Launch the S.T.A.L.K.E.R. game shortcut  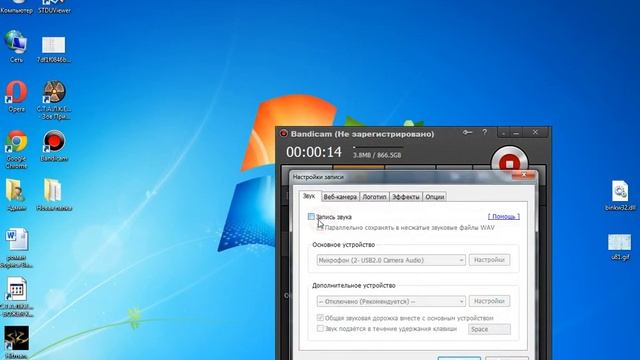point(54,100)
